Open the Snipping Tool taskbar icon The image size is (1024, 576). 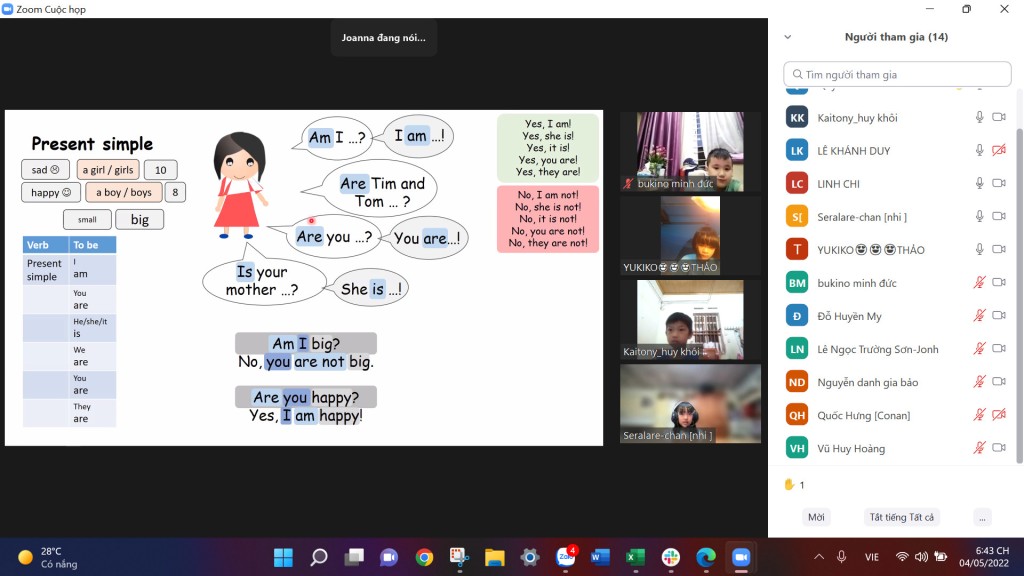click(x=459, y=557)
